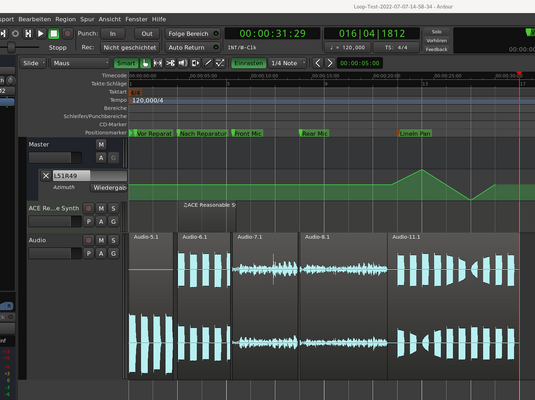The height and width of the screenshot is (400, 535).
Task: Open playlist button on Audio track
Action: click(89, 254)
